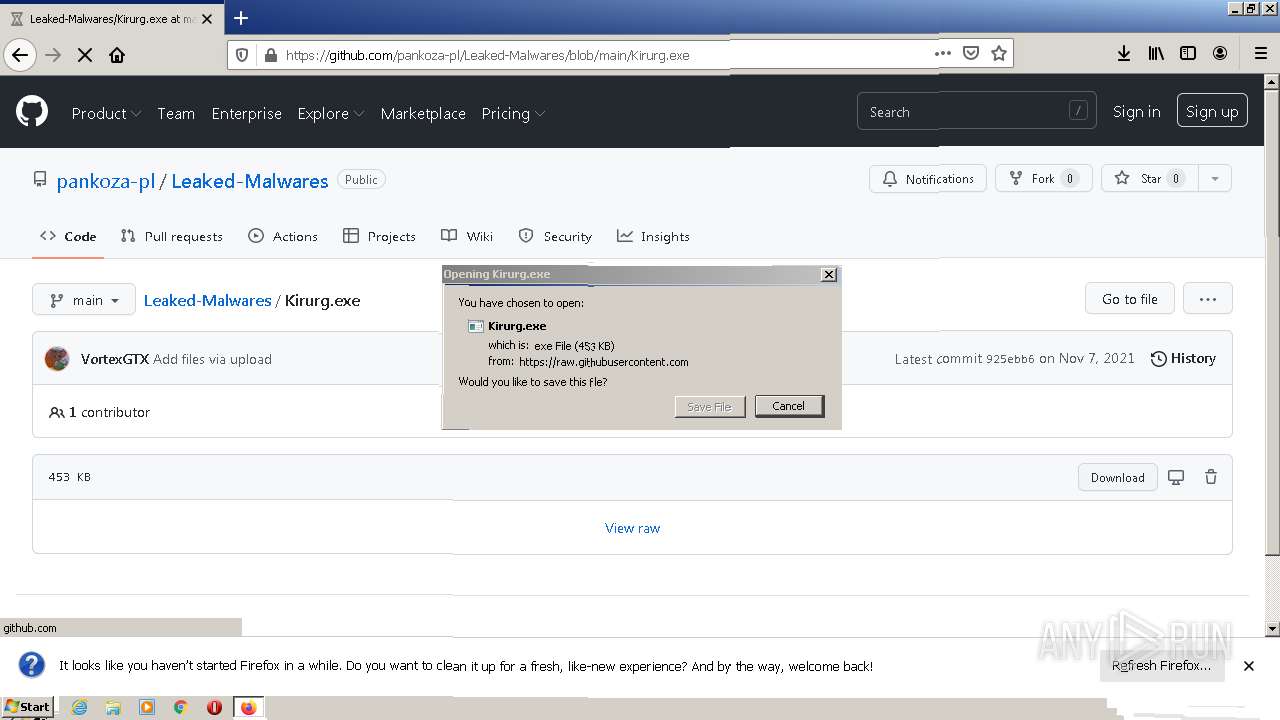Screen dimensions: 1280x720
Task: Open the View raw link
Action: tap(632, 528)
